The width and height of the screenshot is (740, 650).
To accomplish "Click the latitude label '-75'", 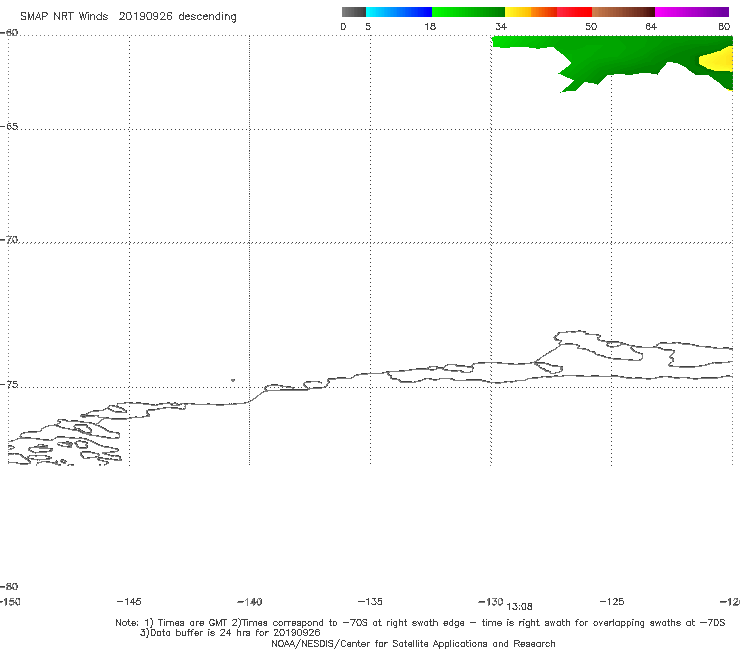I will (9, 385).
